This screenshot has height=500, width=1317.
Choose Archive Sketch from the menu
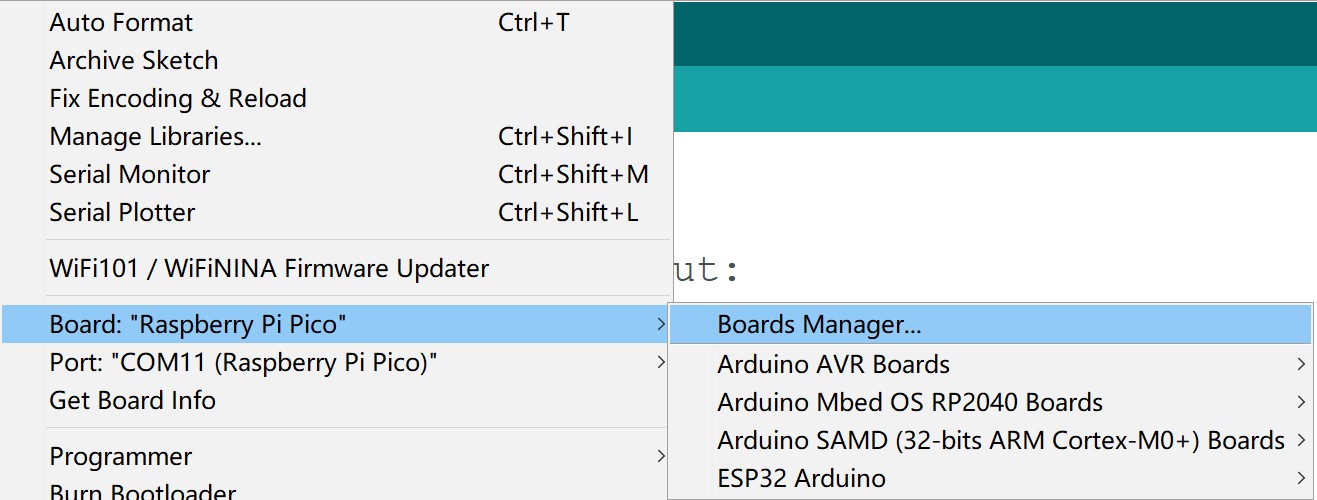tap(336, 61)
